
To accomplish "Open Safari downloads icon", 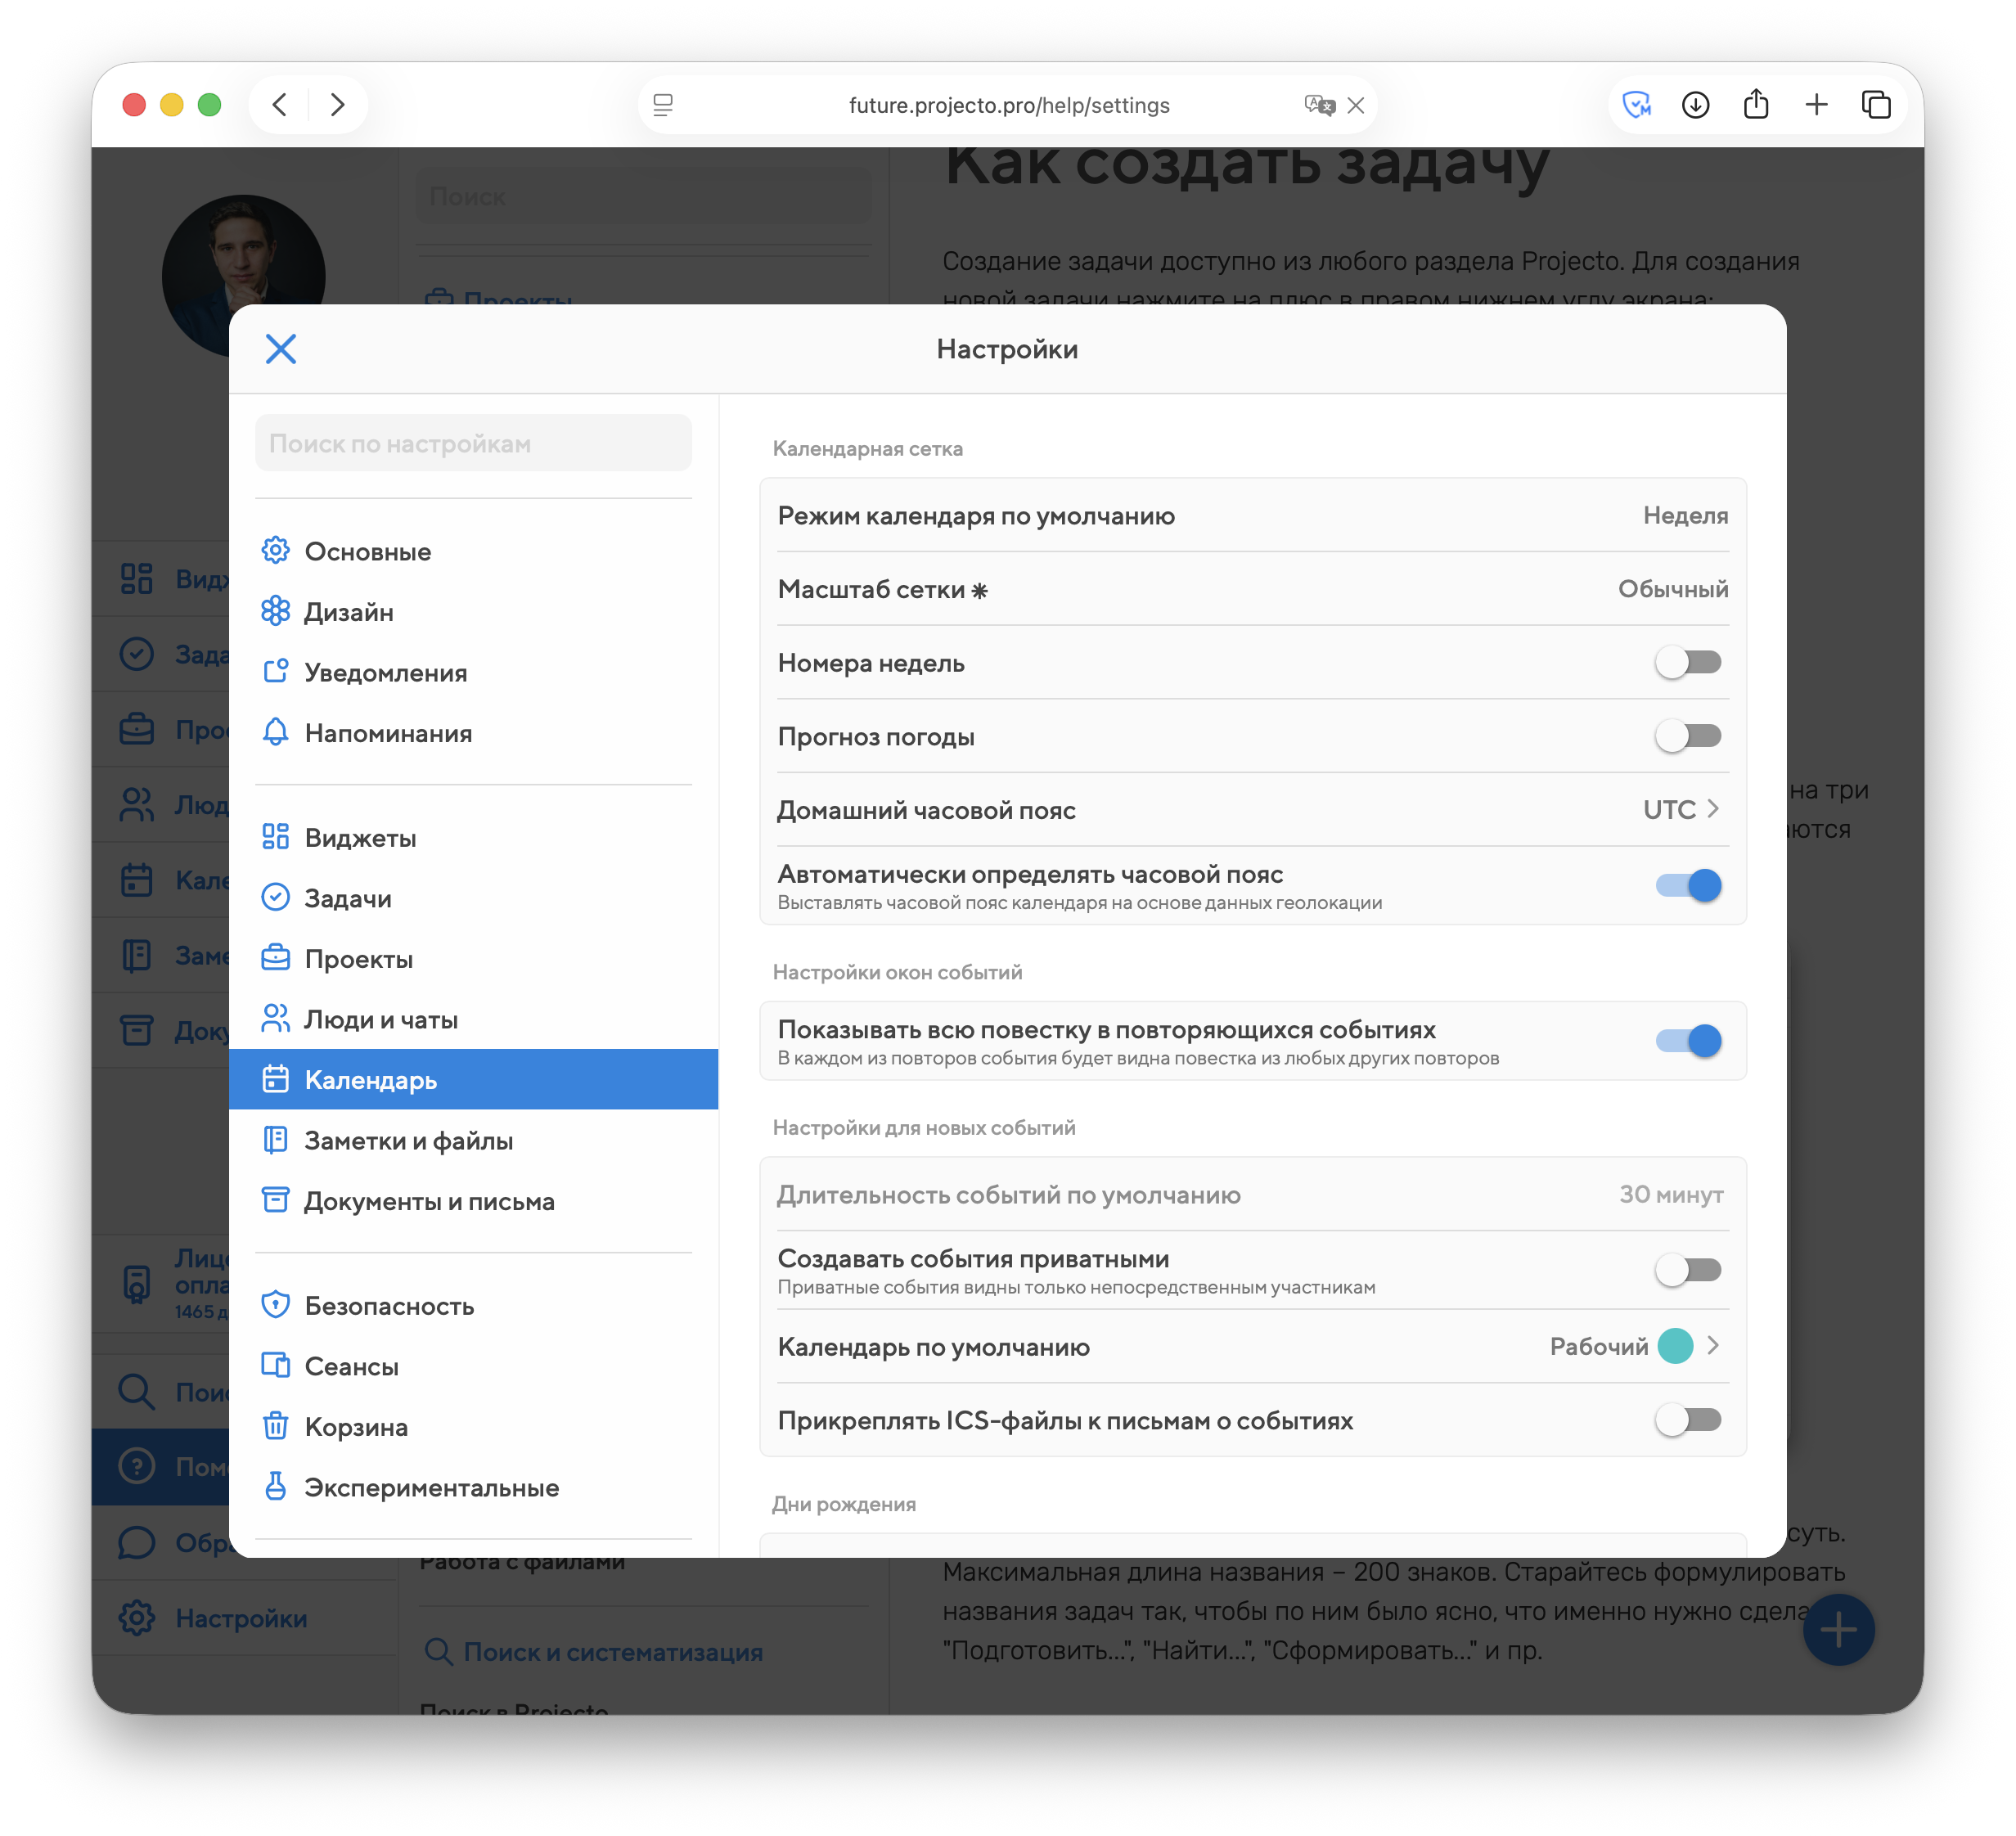I will tap(1695, 104).
